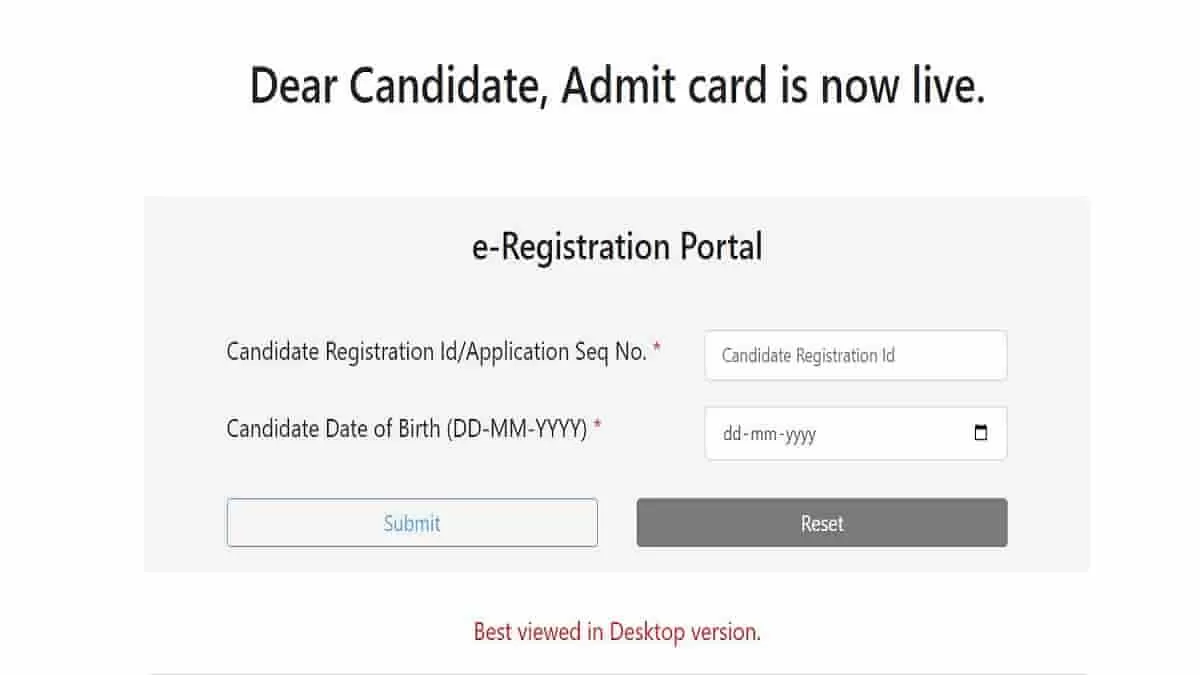
Task: Click the 'Candidate Registration Id' placeholder text
Action: coord(808,355)
